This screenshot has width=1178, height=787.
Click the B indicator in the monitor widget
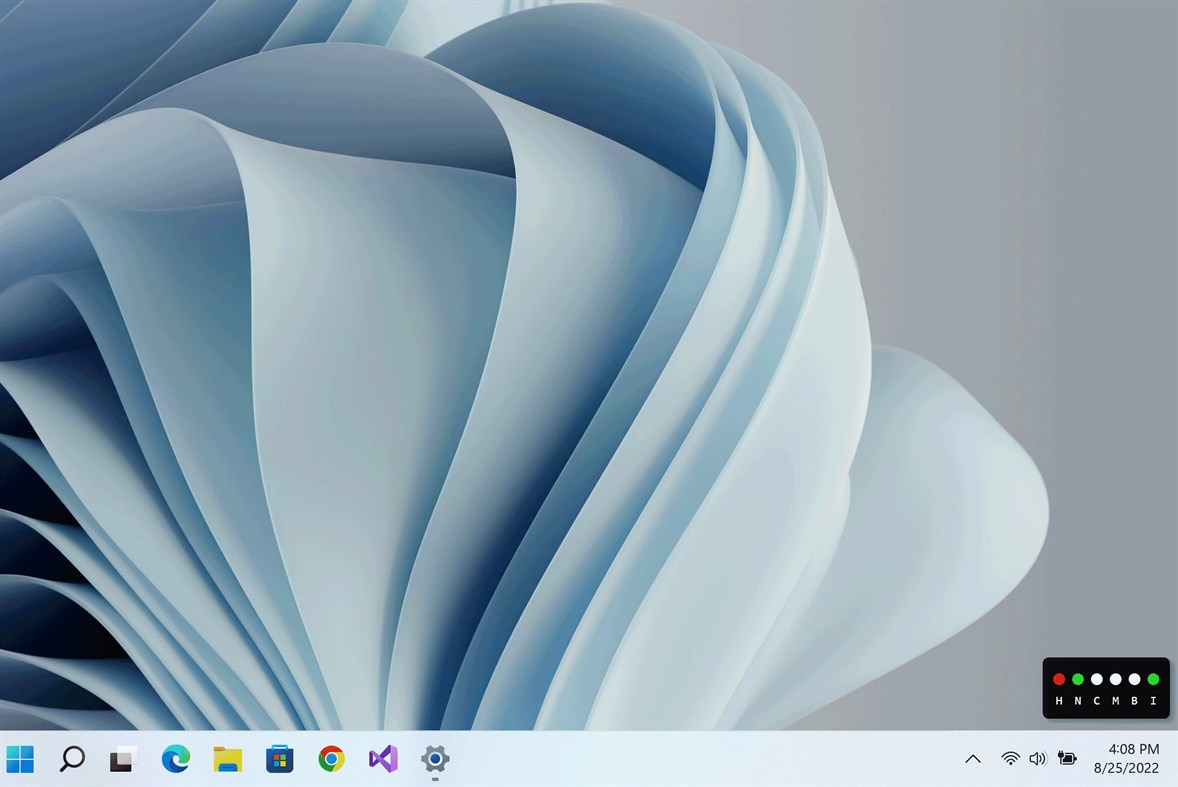[x=1135, y=678]
